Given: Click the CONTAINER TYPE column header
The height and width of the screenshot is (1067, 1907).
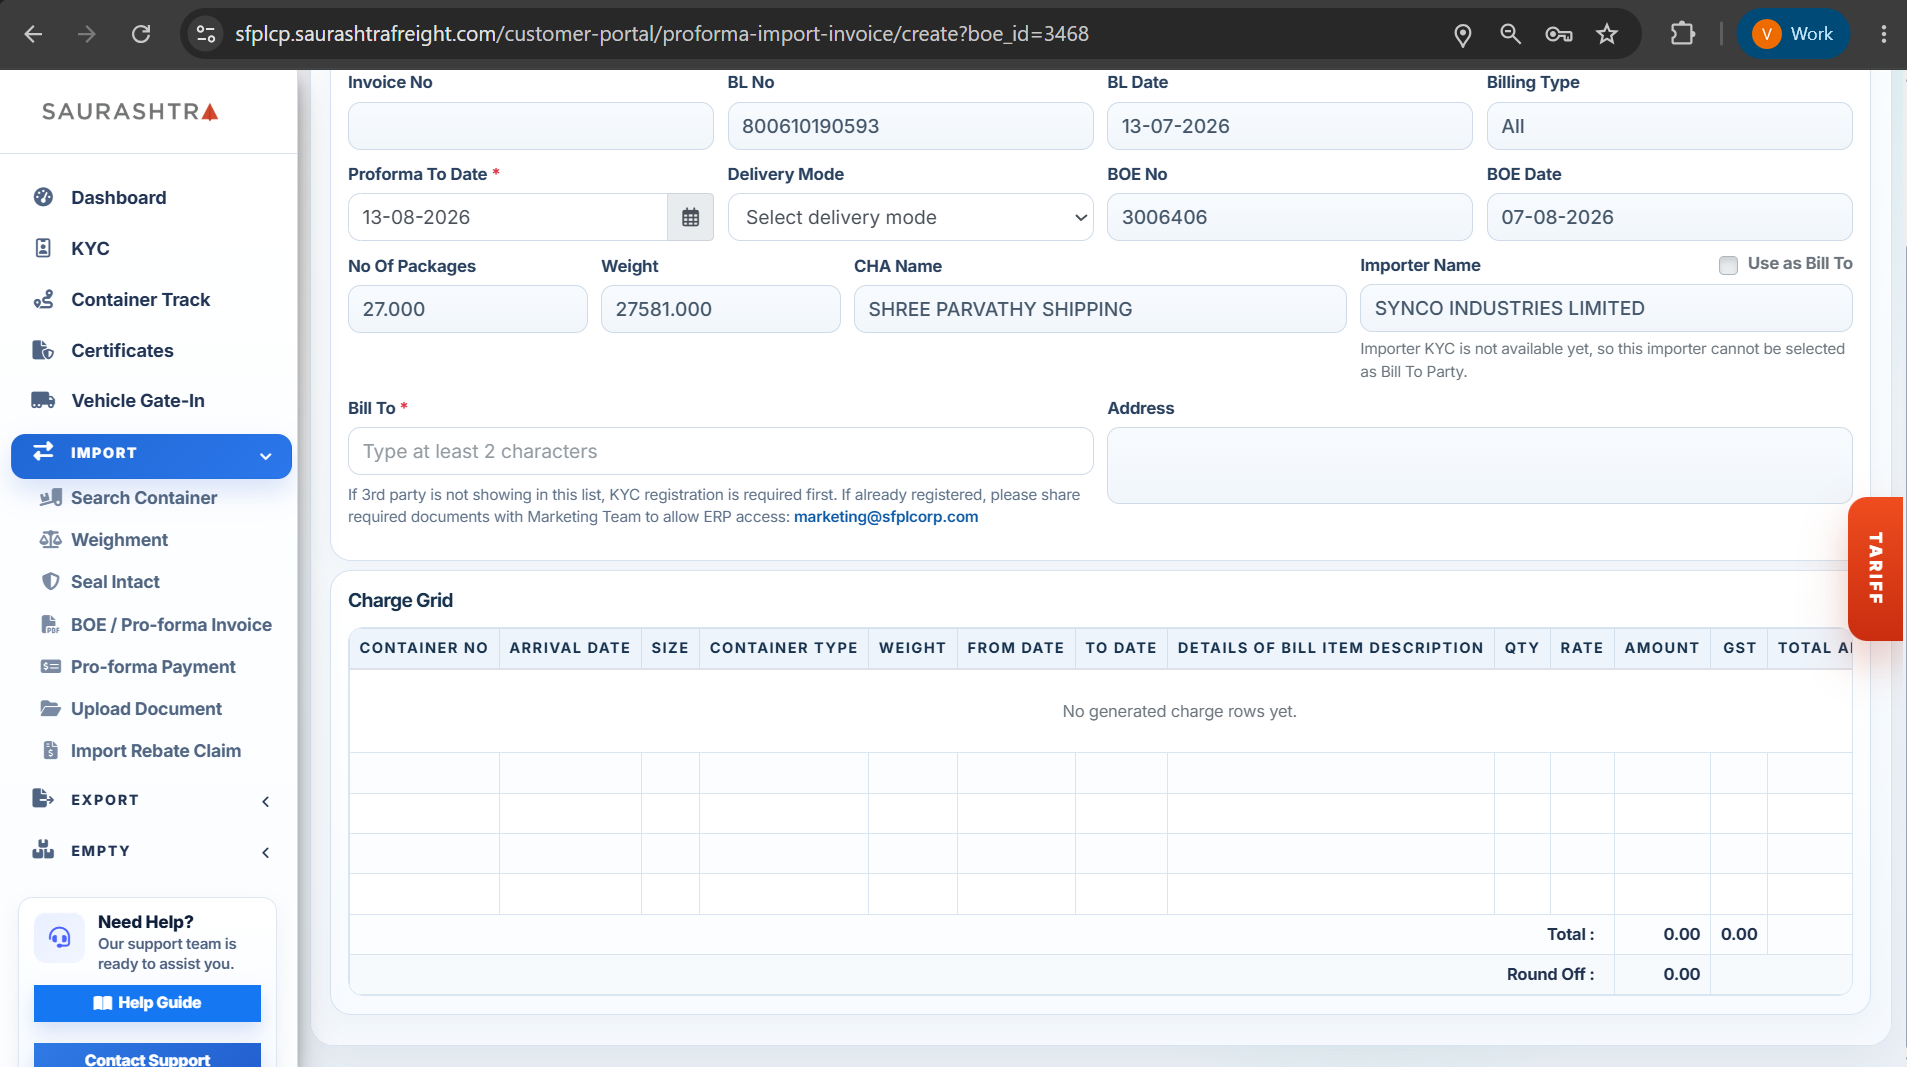Looking at the screenshot, I should tap(783, 648).
